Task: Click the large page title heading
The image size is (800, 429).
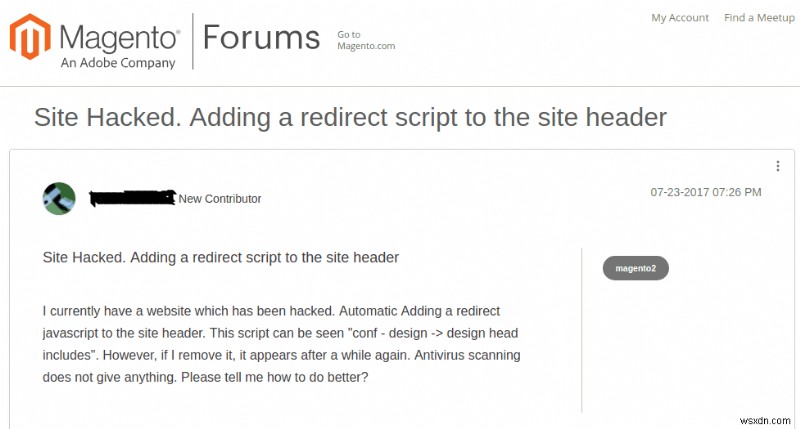Action: (350, 117)
